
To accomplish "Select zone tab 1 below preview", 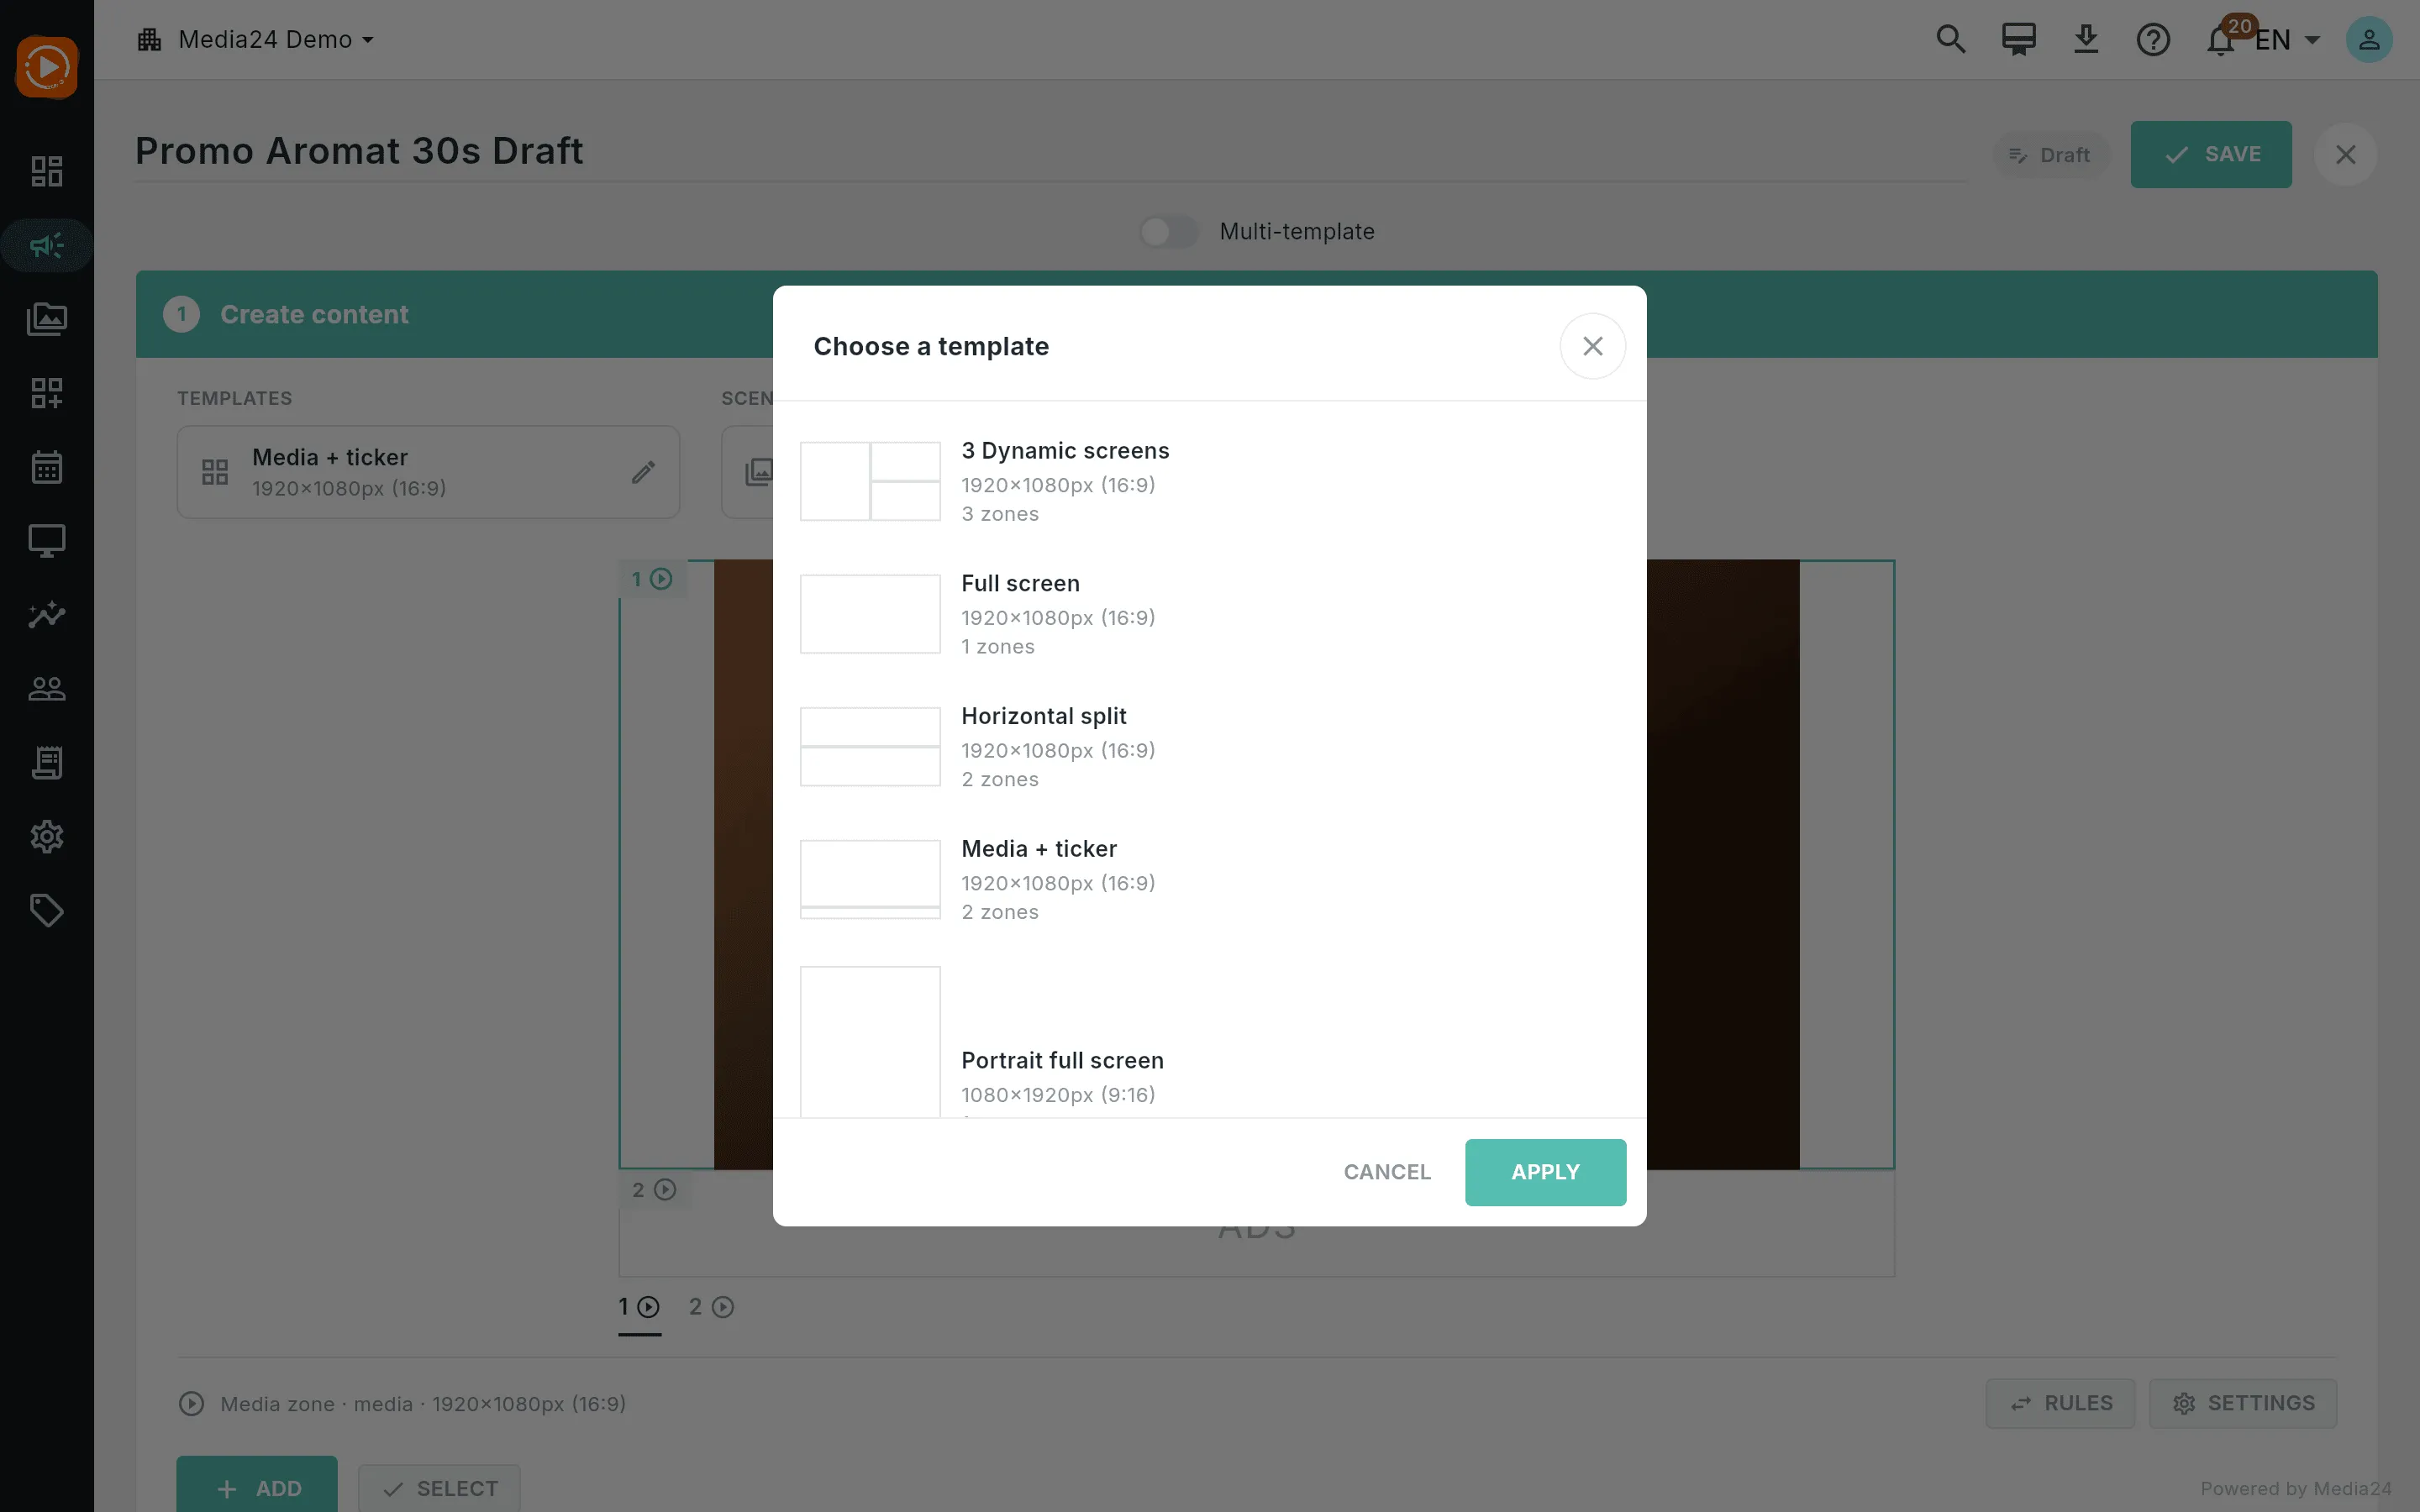I will pyautogui.click(x=639, y=1307).
